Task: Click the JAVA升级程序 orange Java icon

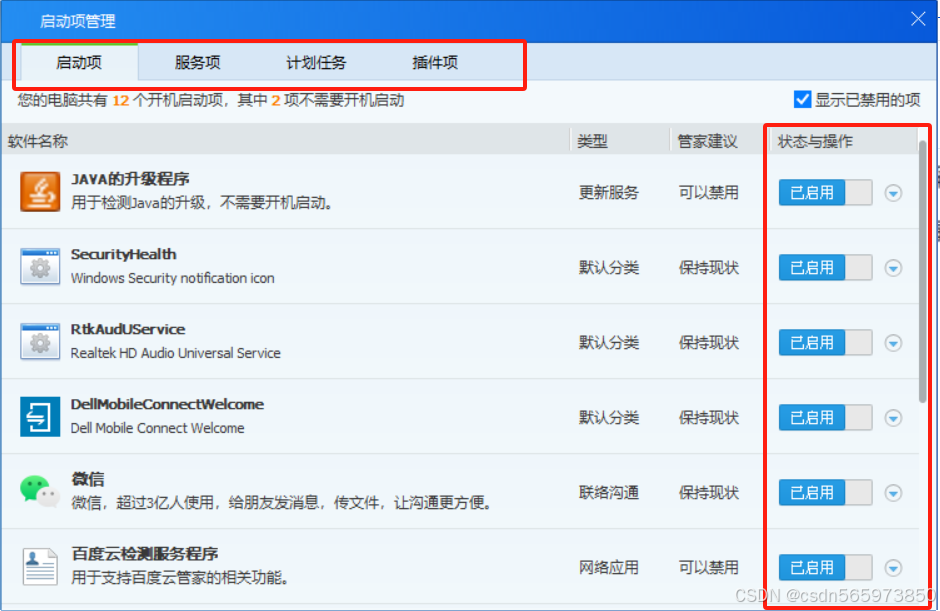Action: pyautogui.click(x=40, y=192)
